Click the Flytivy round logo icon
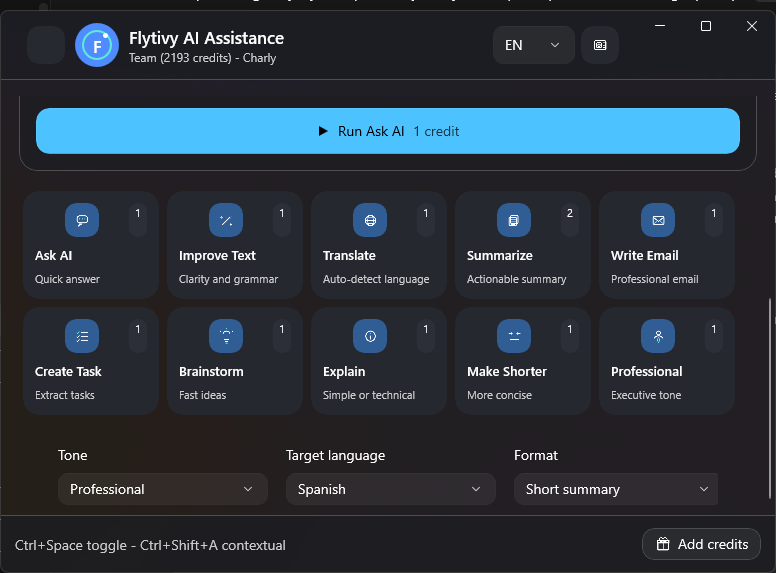Image resolution: width=776 pixels, height=573 pixels. pos(97,45)
